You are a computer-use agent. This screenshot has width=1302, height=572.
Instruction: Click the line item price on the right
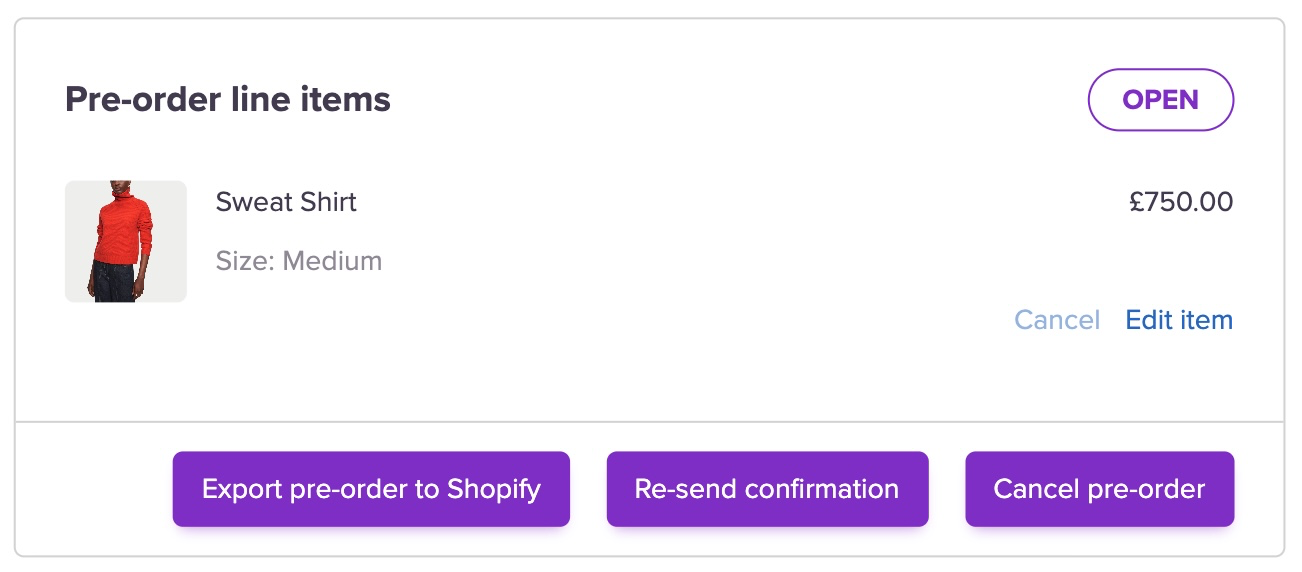point(1181,202)
